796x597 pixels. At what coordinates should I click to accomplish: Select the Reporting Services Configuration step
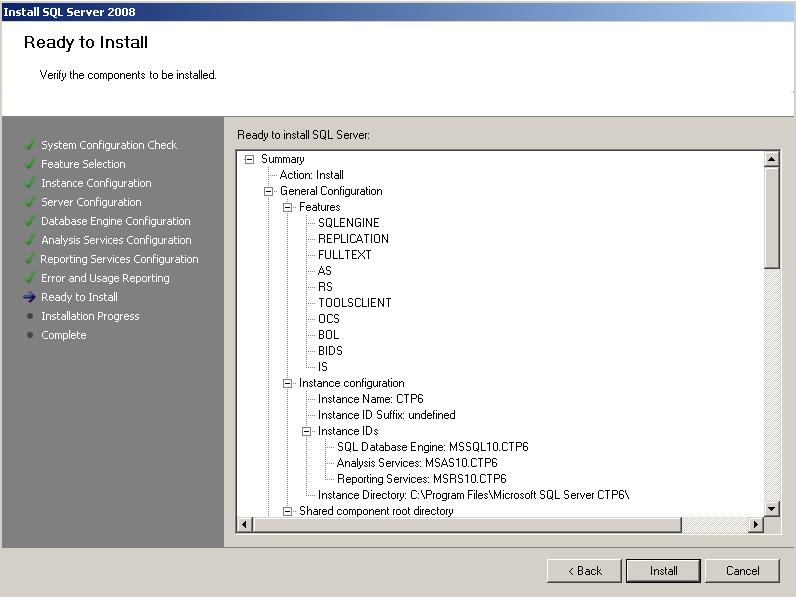point(119,259)
